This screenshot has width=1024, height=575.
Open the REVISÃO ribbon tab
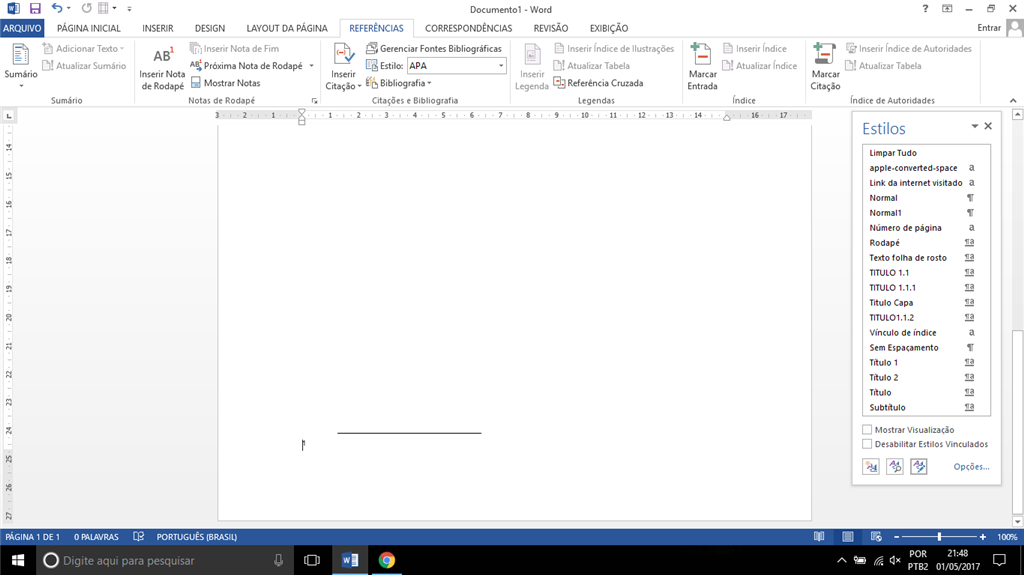coord(551,28)
